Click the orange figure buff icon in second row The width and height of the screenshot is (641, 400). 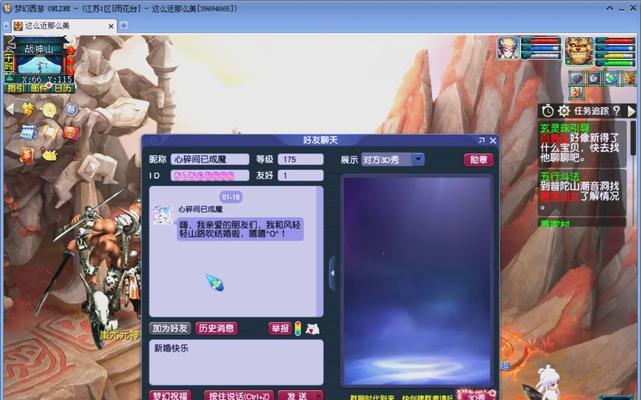(x=576, y=93)
